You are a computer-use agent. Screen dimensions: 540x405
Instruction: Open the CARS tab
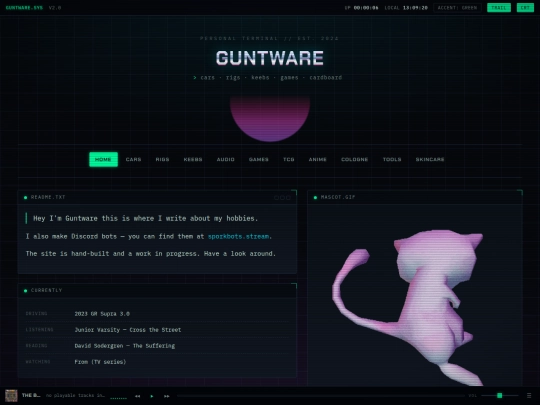(133, 159)
